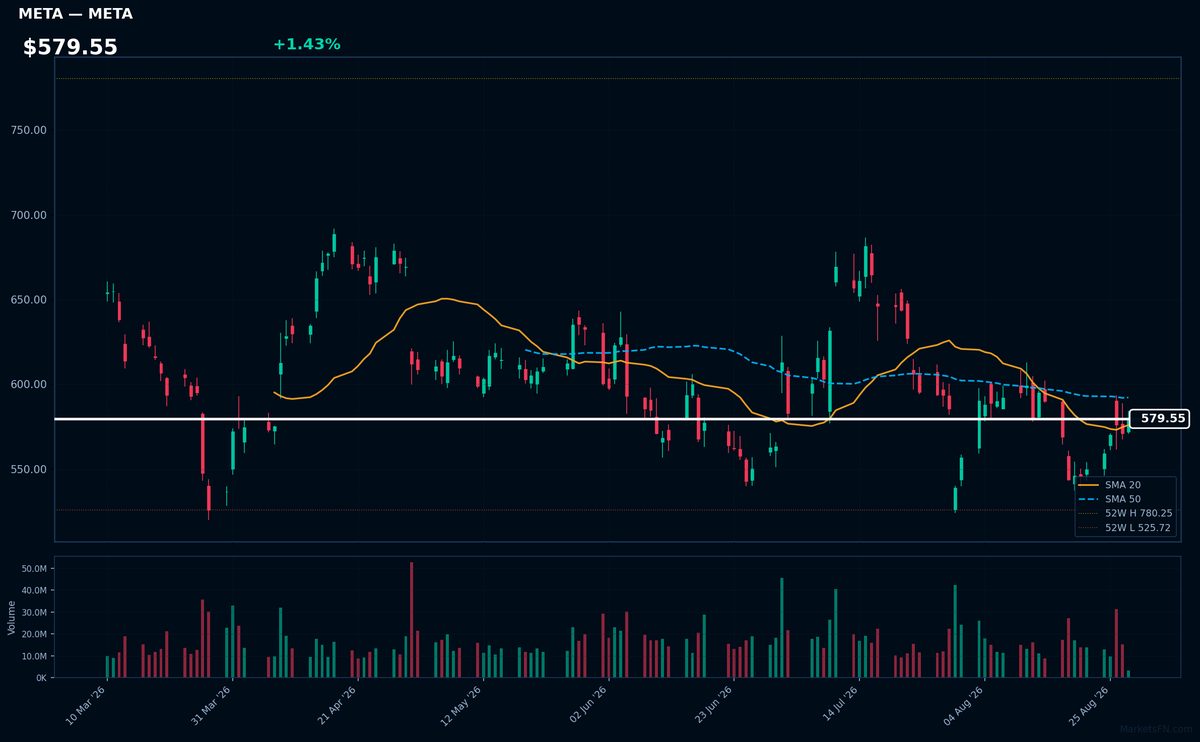Click the 600.00 price axis label
The height and width of the screenshot is (742, 1200).
click(x=28, y=385)
